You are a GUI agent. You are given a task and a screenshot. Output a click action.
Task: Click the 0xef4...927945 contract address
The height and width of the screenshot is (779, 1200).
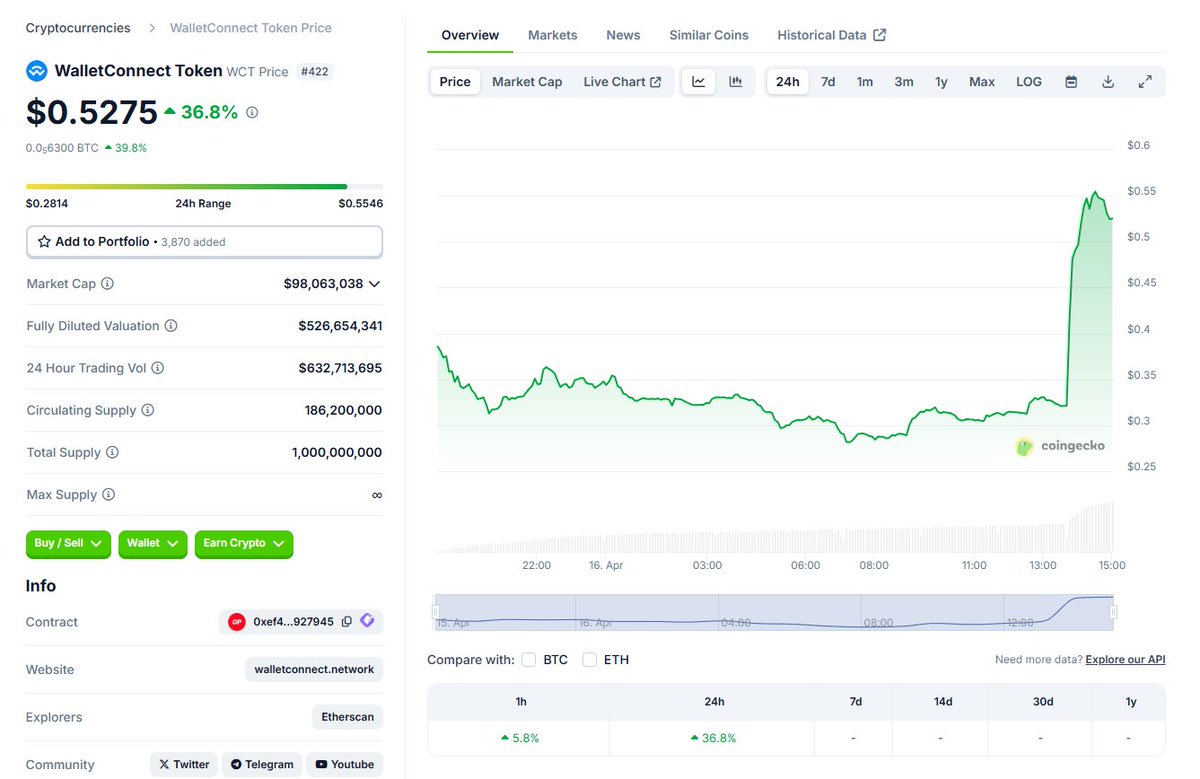click(x=294, y=622)
